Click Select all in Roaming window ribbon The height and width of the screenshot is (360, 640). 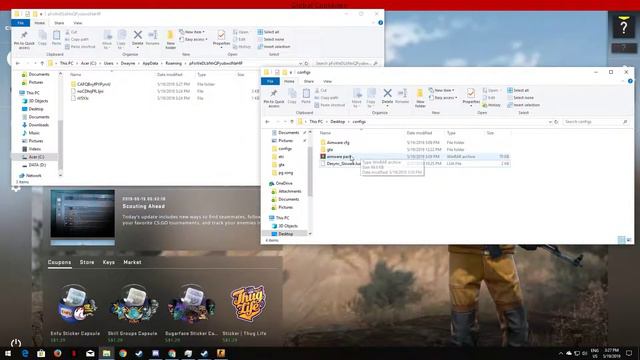click(268, 32)
